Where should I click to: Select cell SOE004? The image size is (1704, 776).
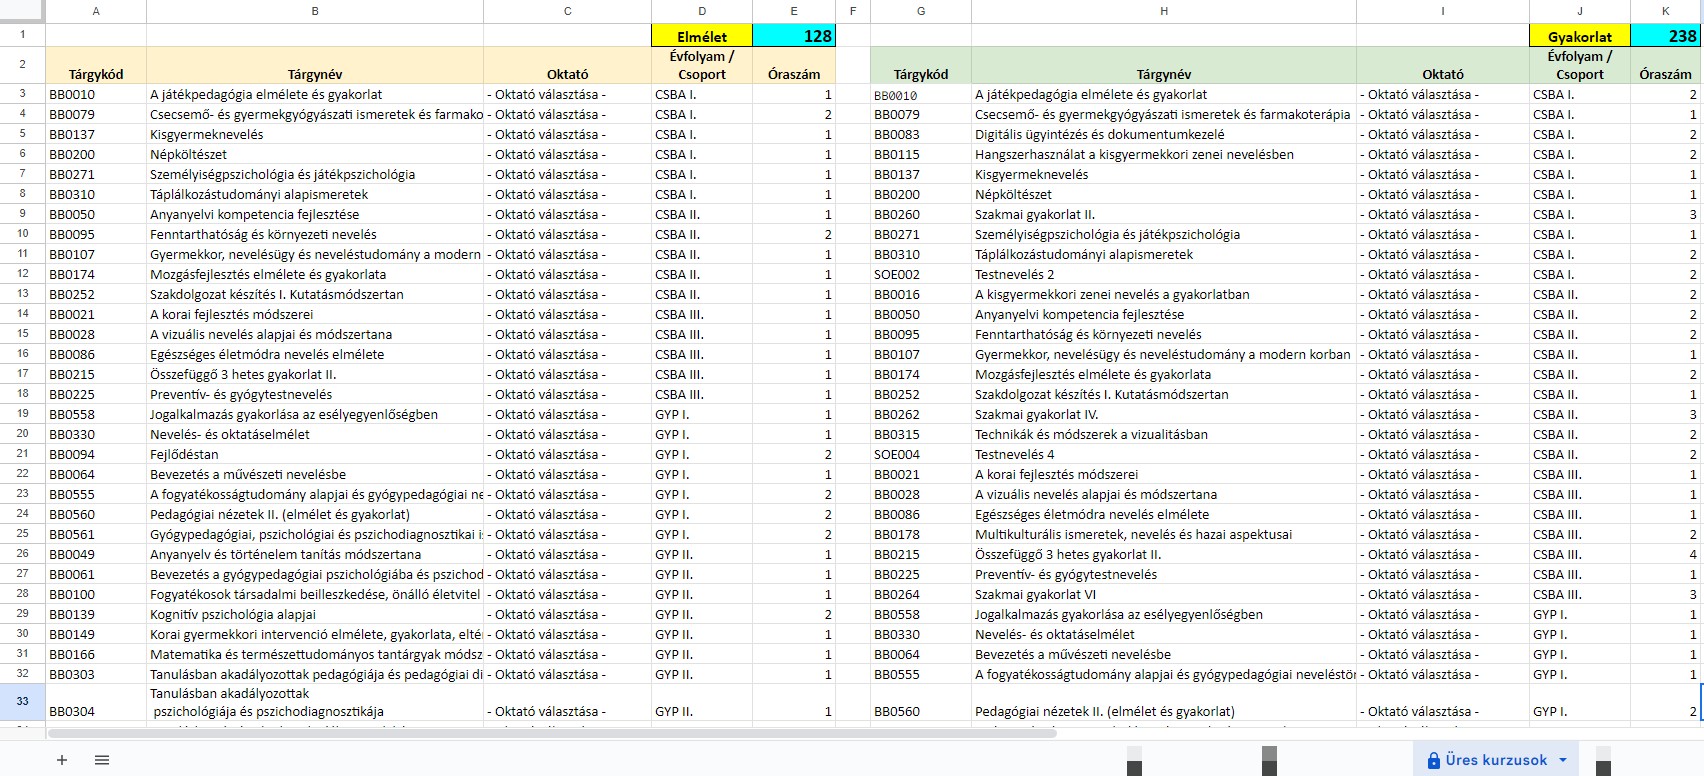[x=921, y=454]
